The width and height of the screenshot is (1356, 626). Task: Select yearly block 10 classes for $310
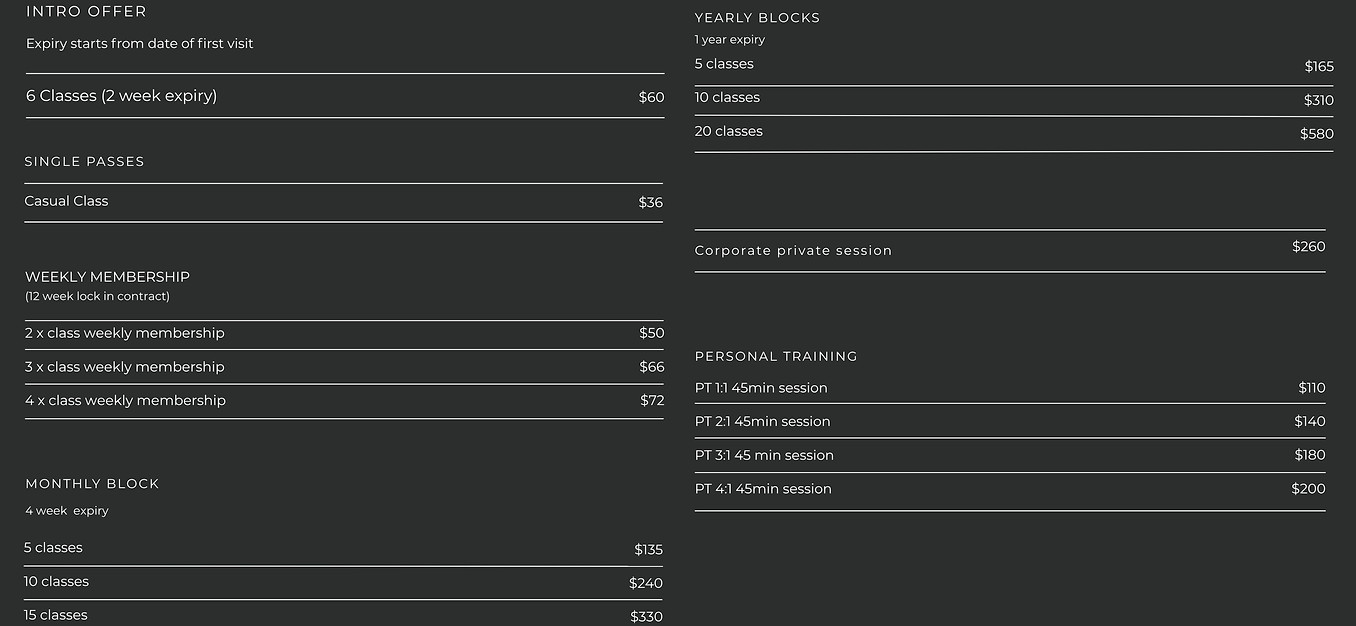click(1014, 99)
